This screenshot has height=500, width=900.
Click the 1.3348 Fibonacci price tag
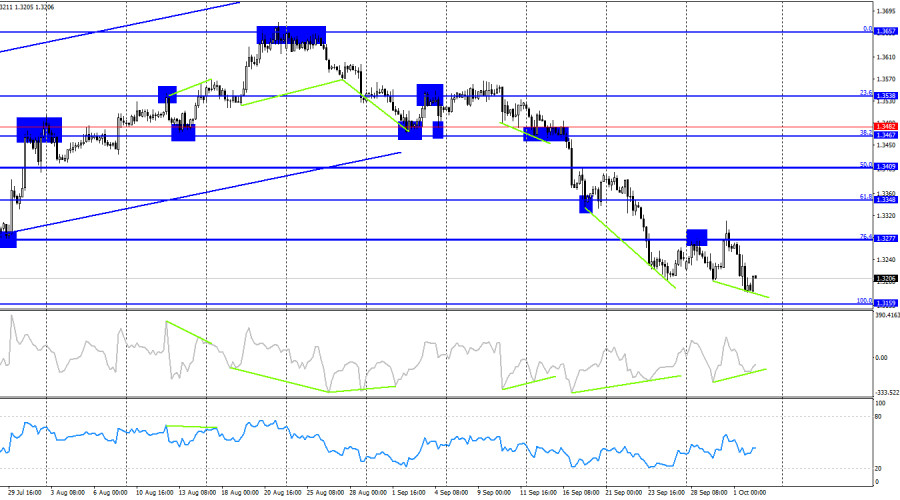pyautogui.click(x=886, y=199)
